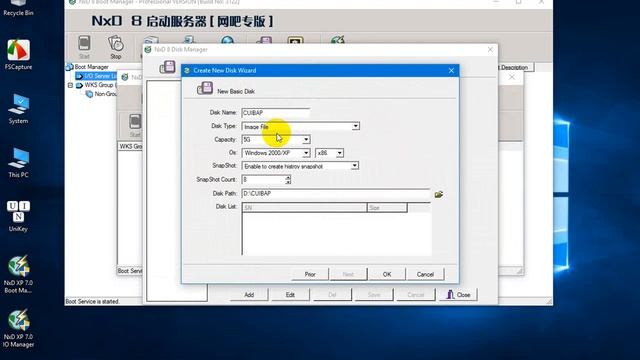
Task: Click the disabled Next button
Action: point(348,274)
